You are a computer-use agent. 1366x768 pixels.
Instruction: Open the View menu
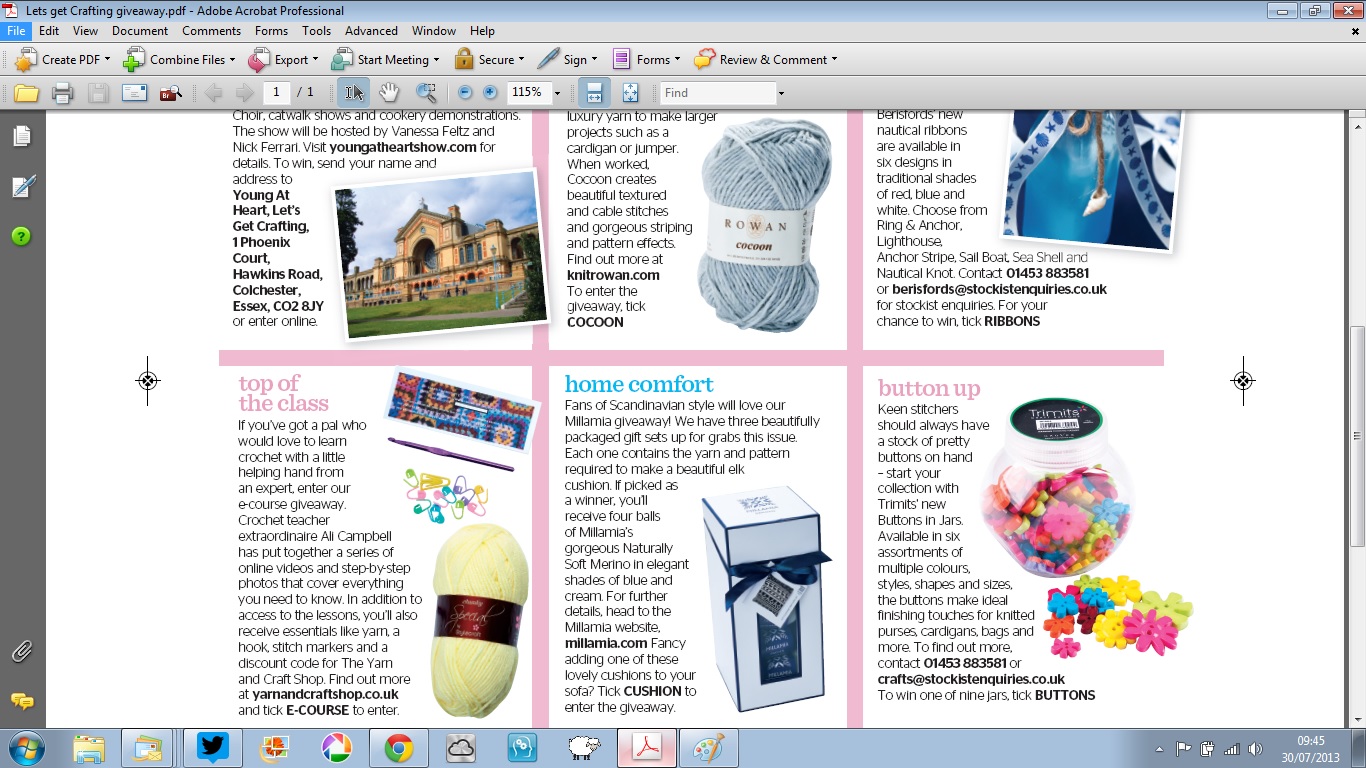tap(85, 31)
